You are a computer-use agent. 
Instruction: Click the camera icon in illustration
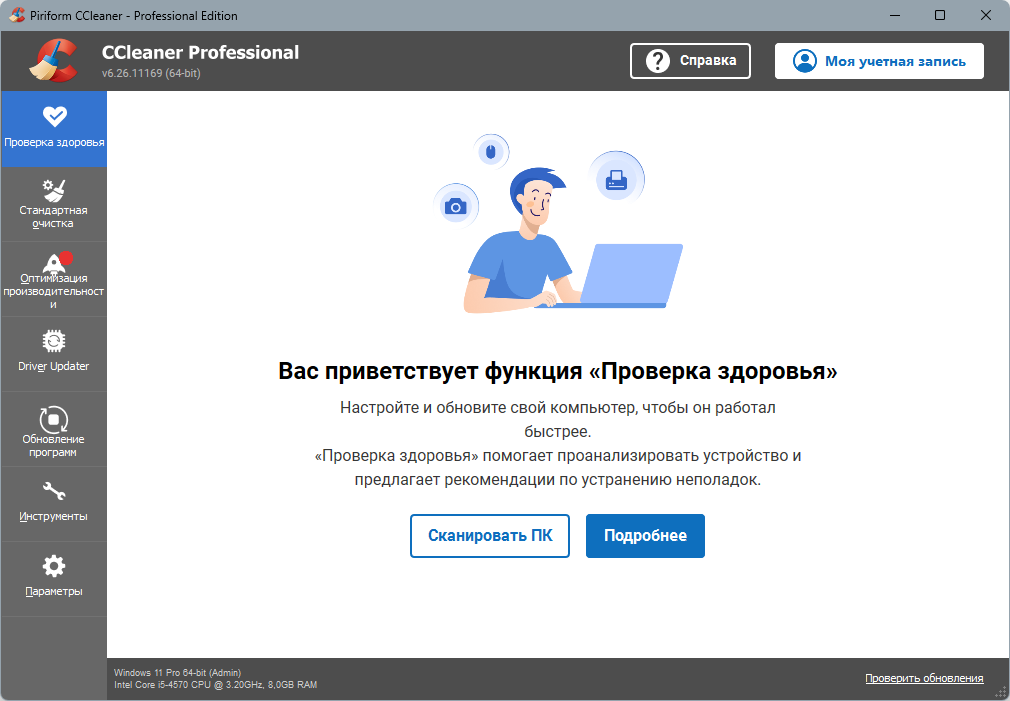(x=455, y=206)
